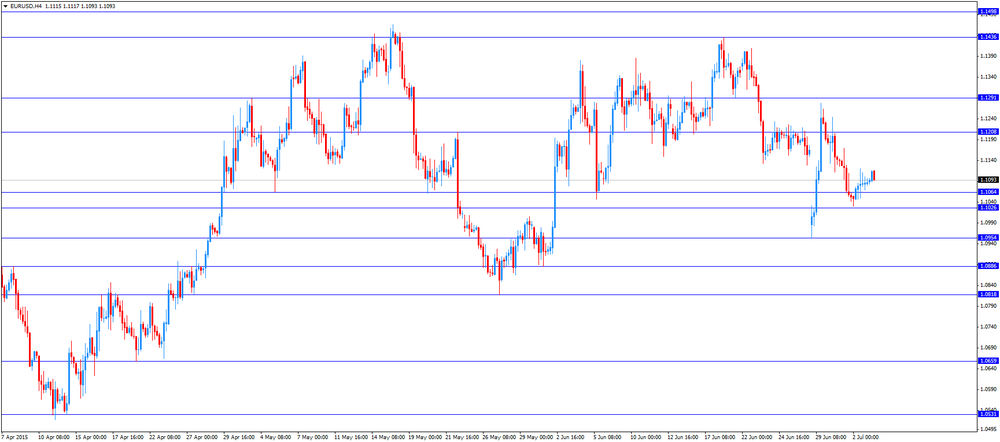Viewport: 1000px width, 442px height.
Task: Select the EURUSD,H4 chart title text
Action: (26, 5)
